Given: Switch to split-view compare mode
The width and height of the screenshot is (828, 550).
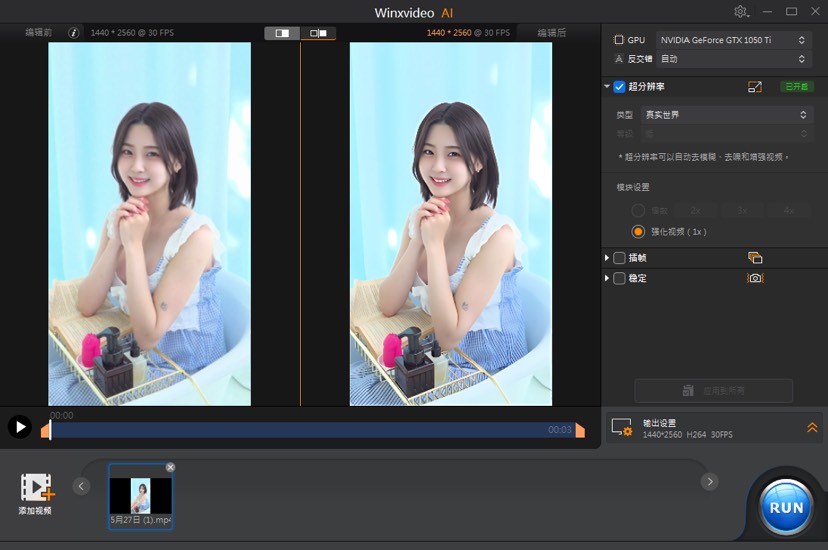Looking at the screenshot, I should click(x=282, y=33).
